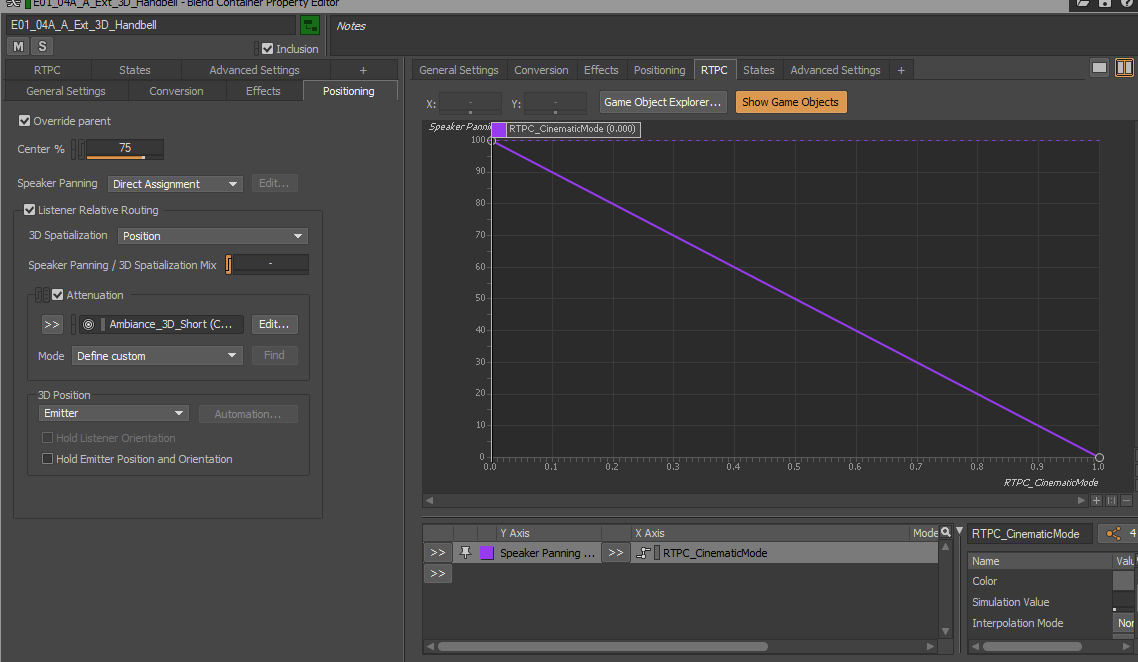This screenshot has height=662, width=1138.
Task: Open the left pane's Conversion tab
Action: (176, 91)
